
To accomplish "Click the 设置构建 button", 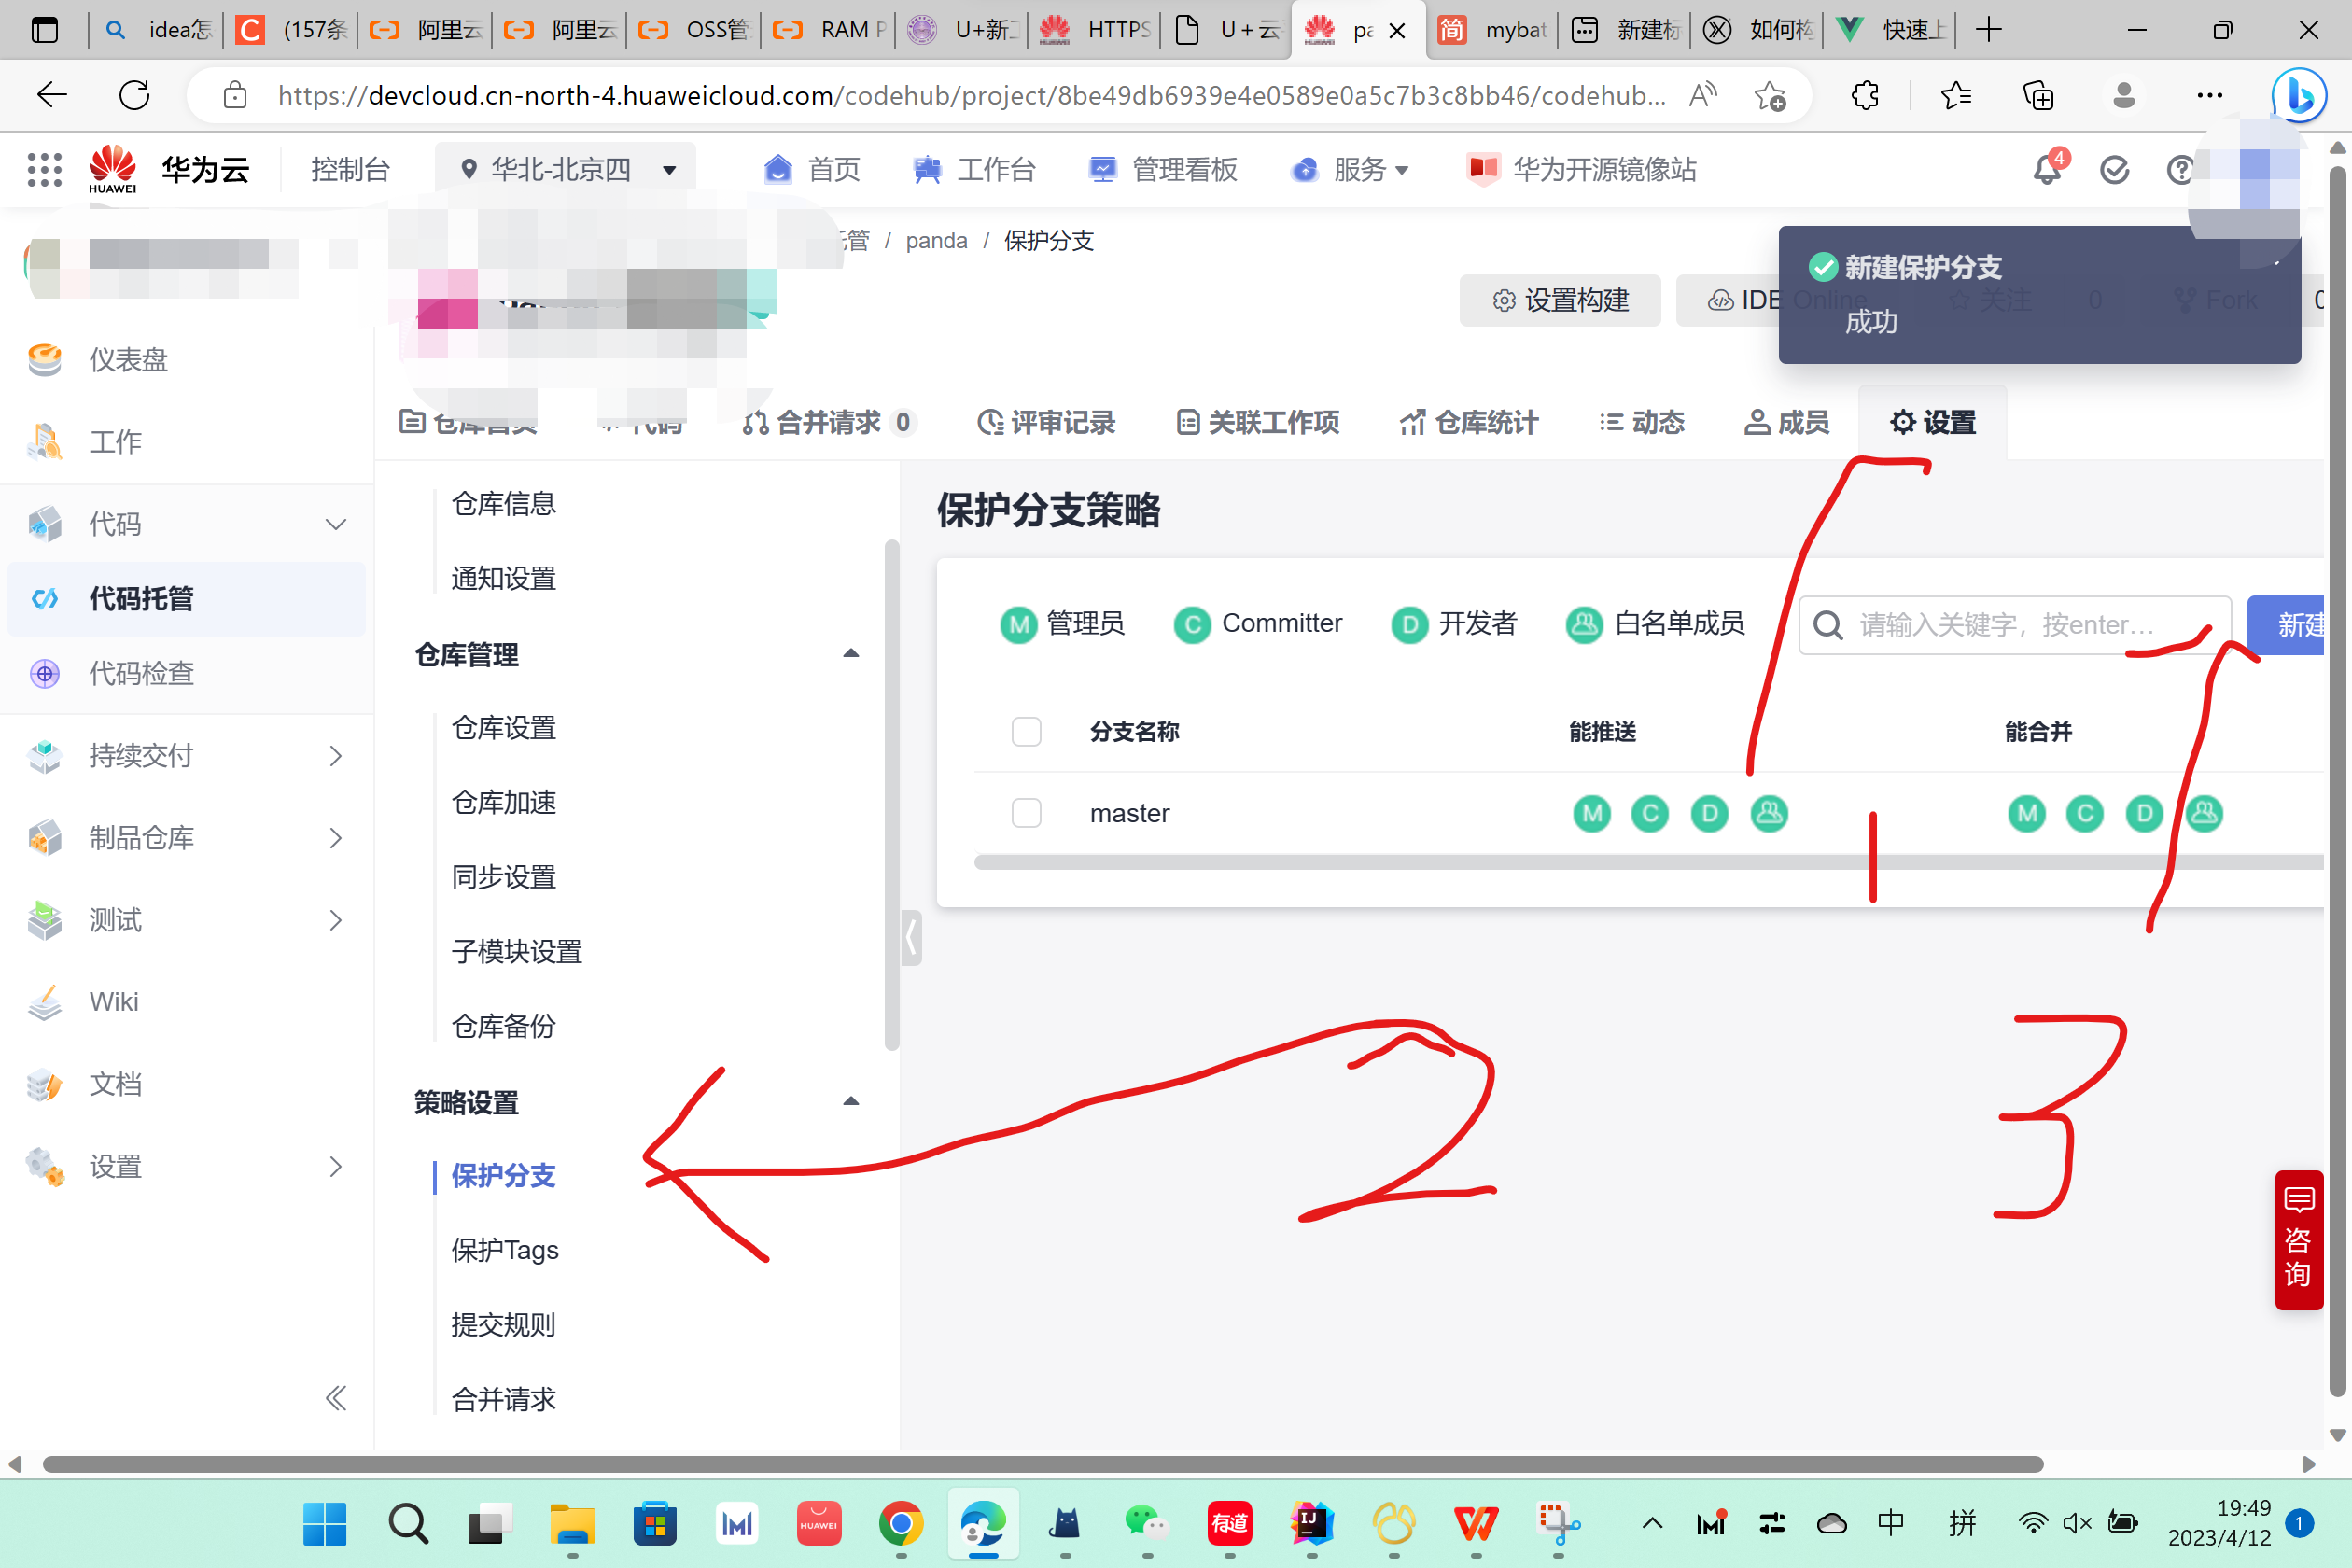I will click(x=1559, y=300).
